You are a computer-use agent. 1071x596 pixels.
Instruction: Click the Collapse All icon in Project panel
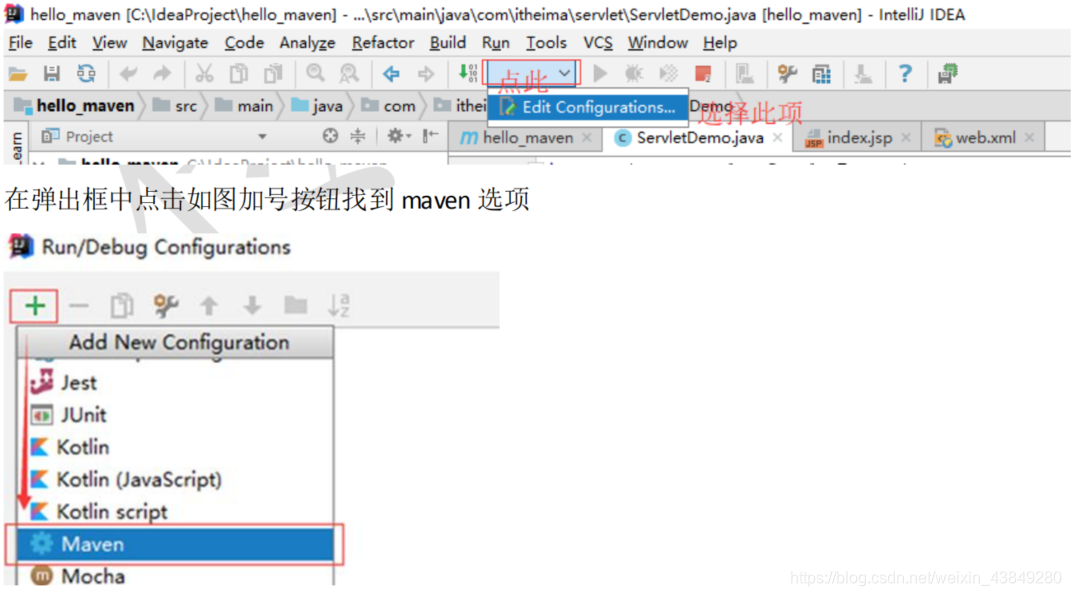click(358, 137)
